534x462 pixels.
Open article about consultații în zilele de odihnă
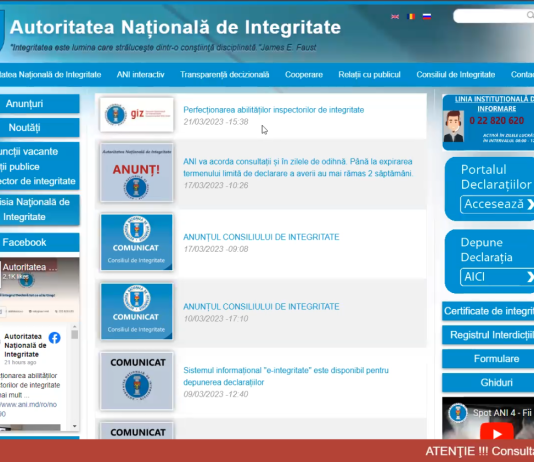coord(298,167)
